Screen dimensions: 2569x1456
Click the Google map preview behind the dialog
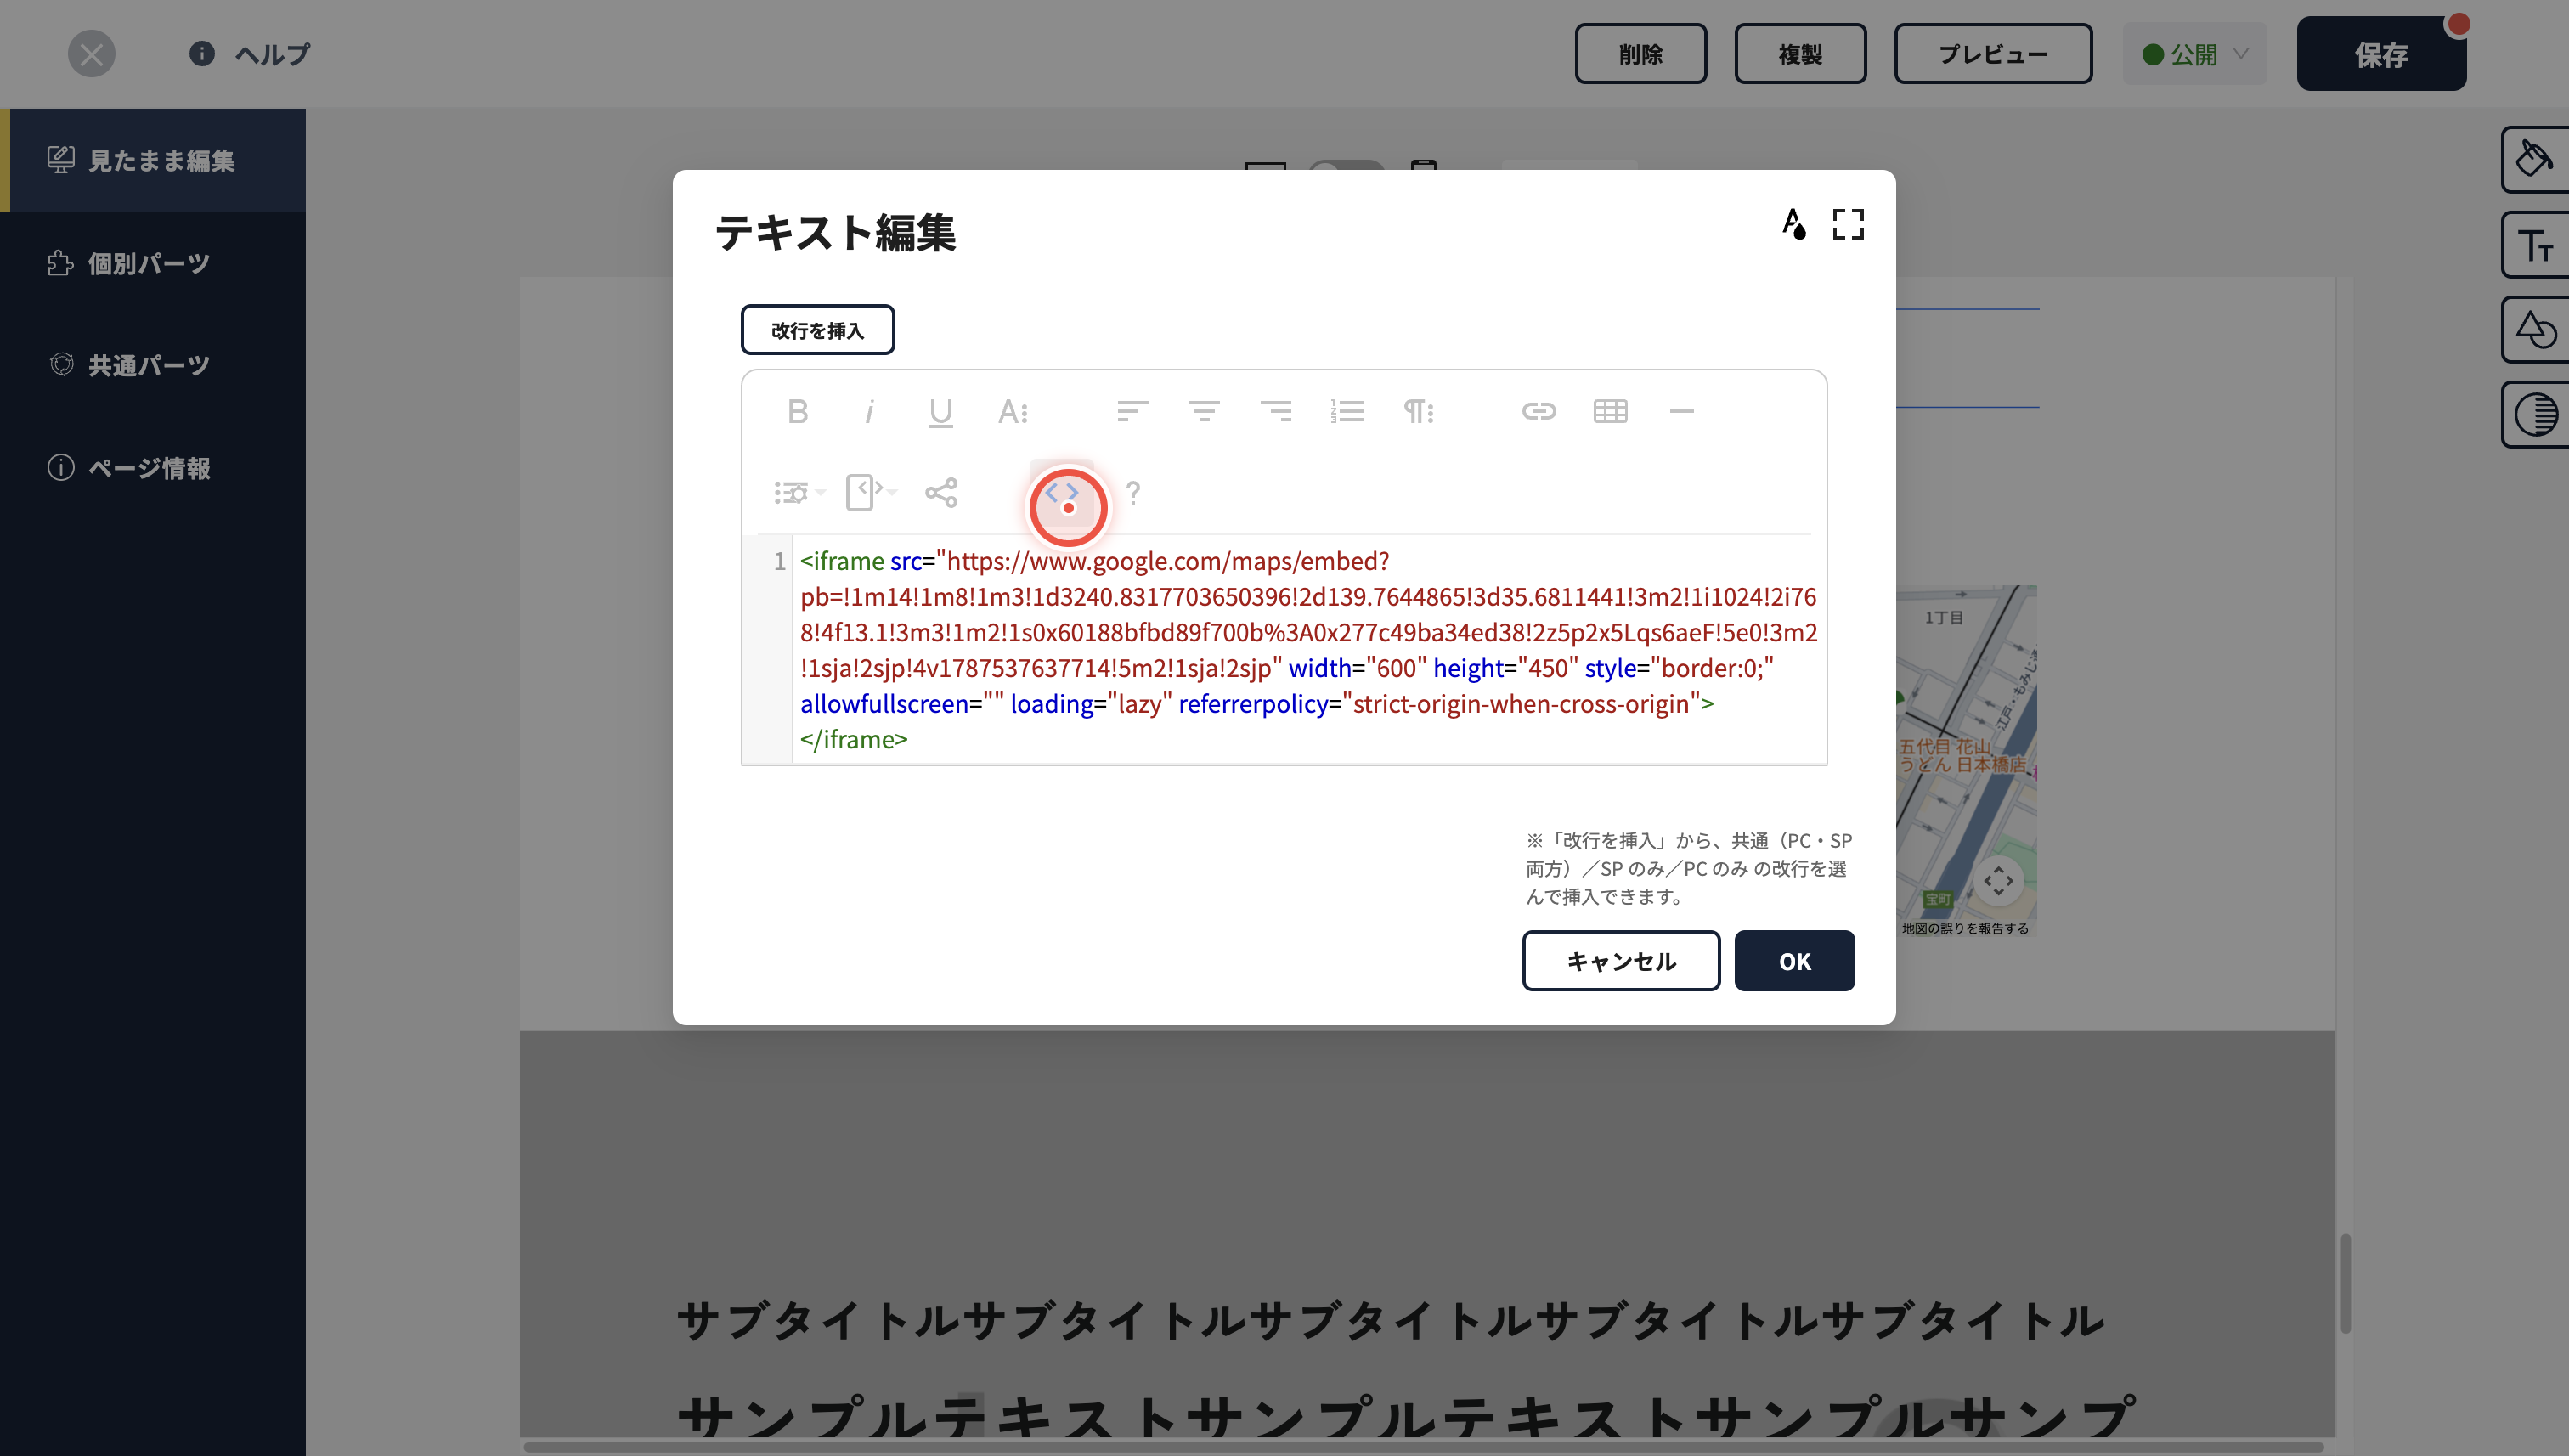[1966, 760]
